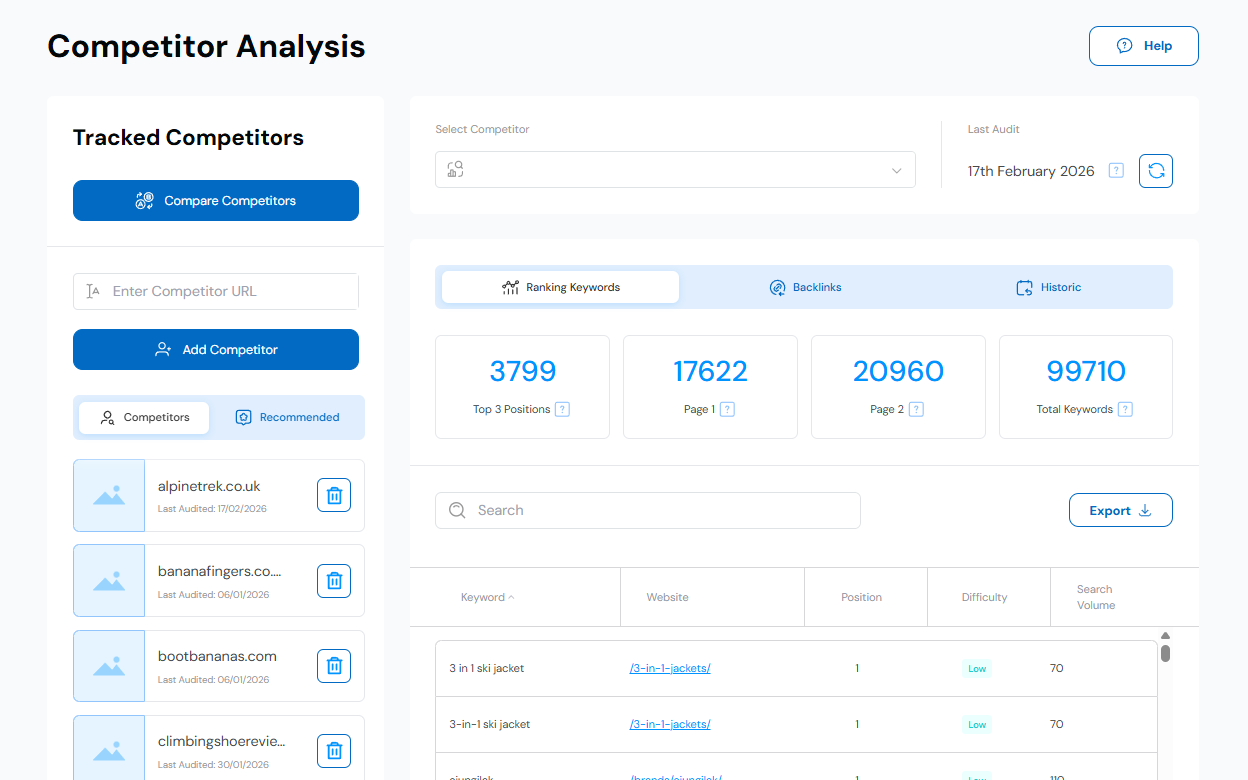This screenshot has height=780, width=1248.
Task: Delete alpinetrek.co.uk competitor
Action: [334, 495]
